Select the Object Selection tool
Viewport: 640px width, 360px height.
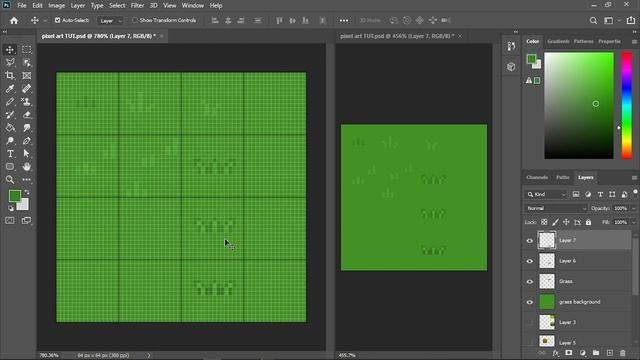tap(27, 62)
